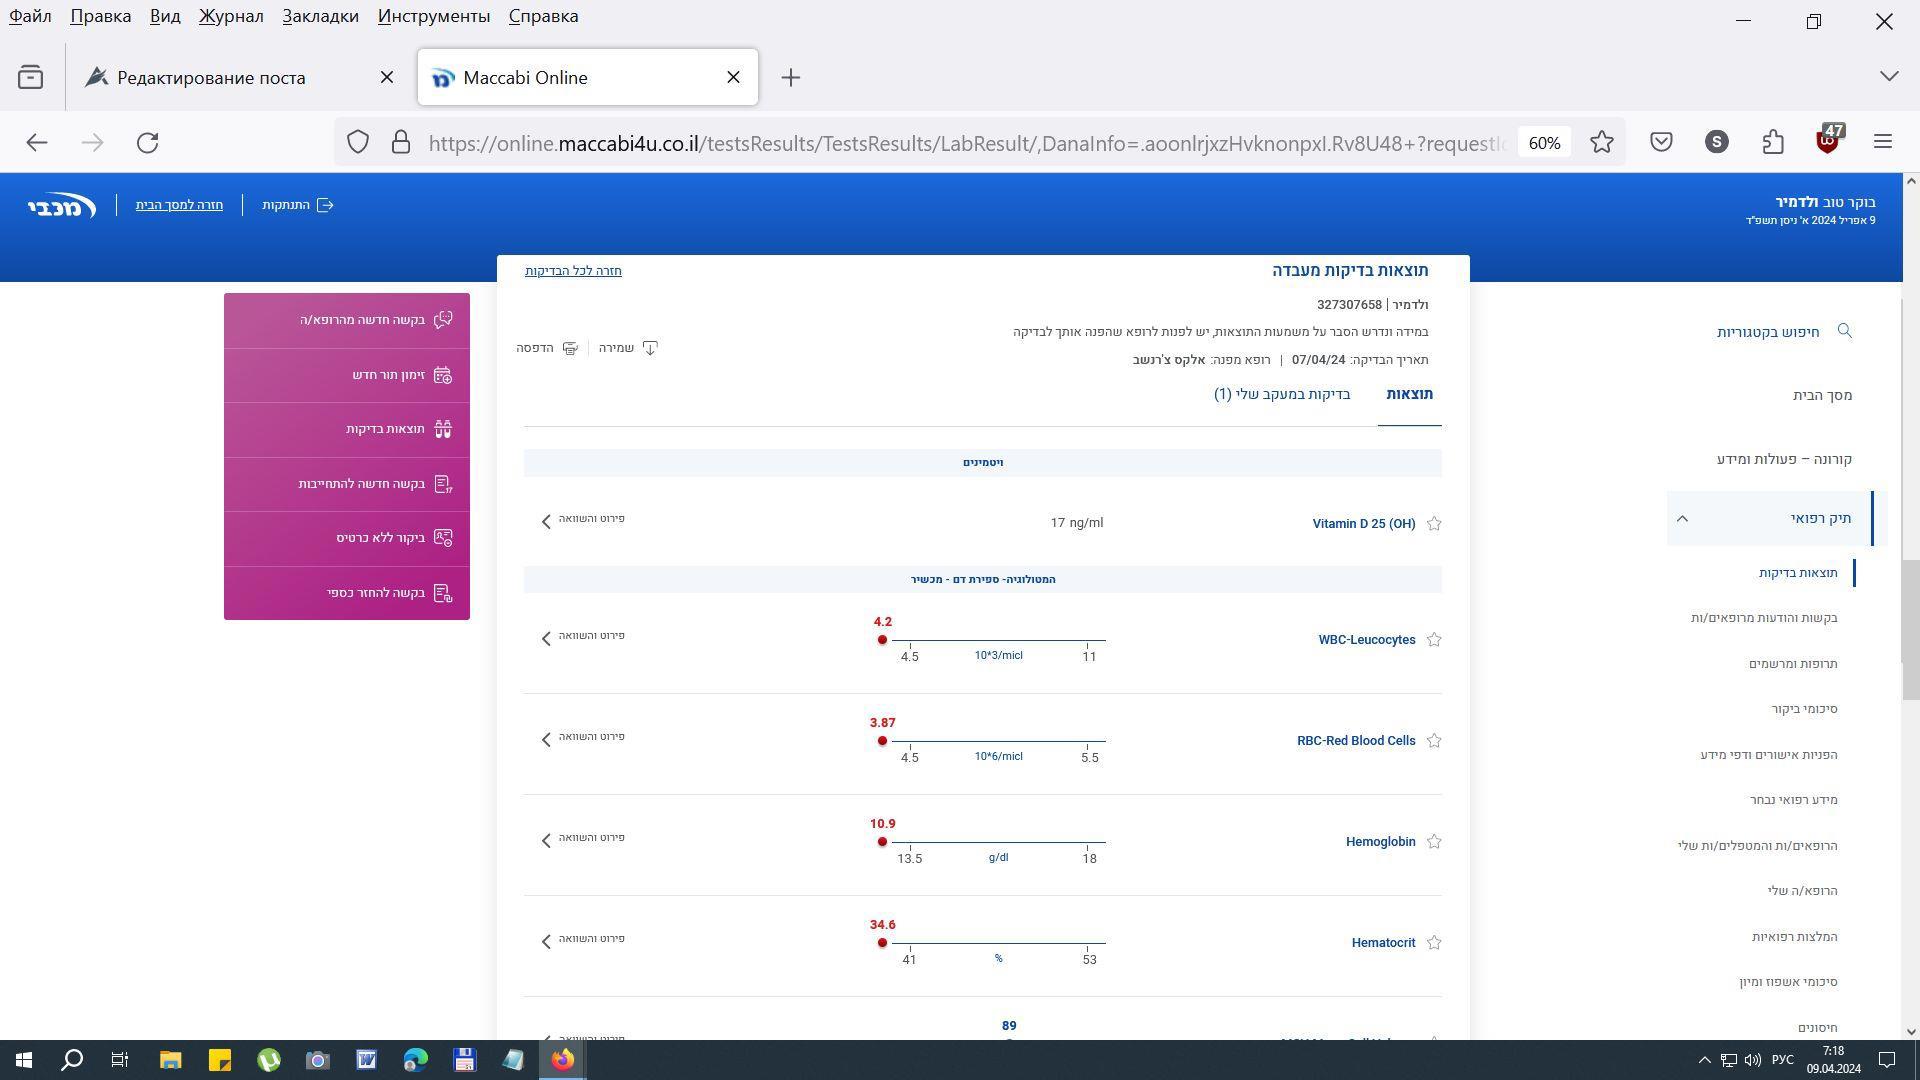The height and width of the screenshot is (1080, 1920).
Task: Click the Maccabi logo
Action: coord(62,206)
